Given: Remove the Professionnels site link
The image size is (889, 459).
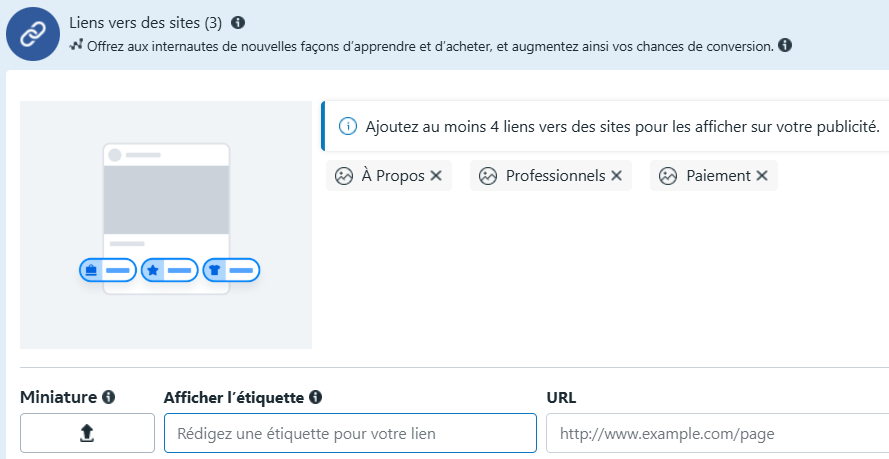Looking at the screenshot, I should click(x=616, y=176).
